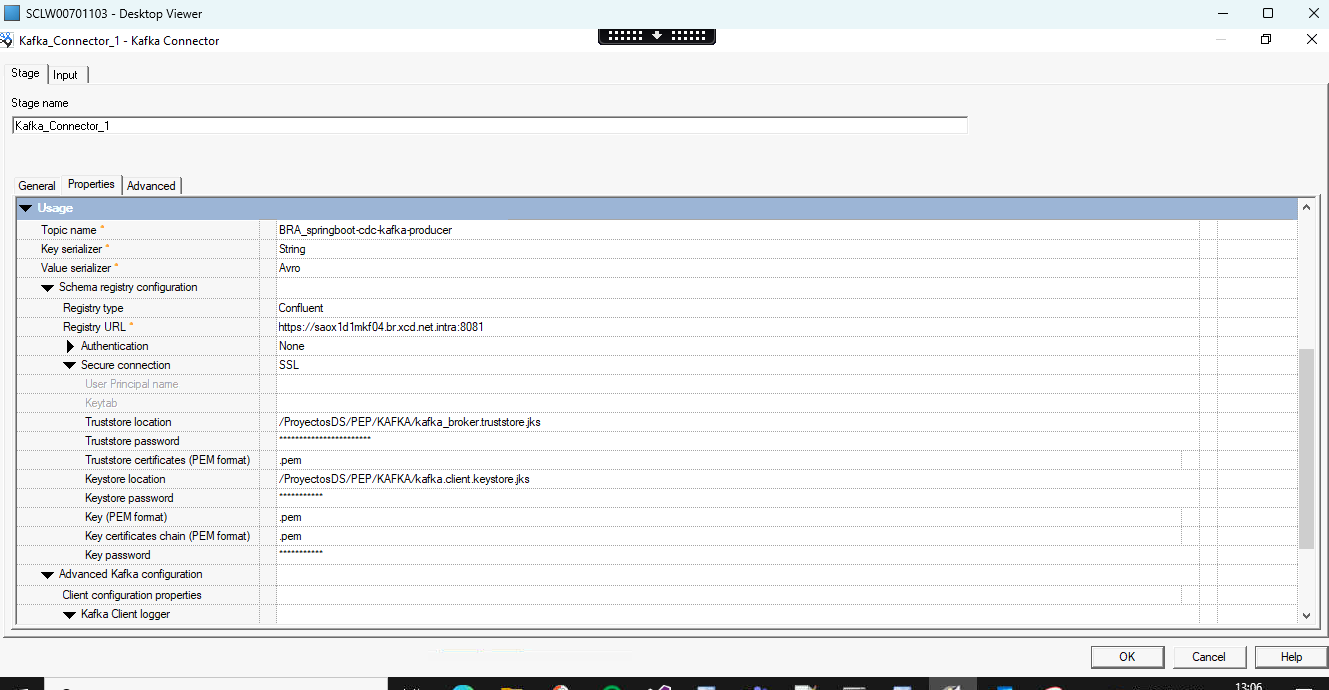Collapse the Usage section
This screenshot has height=690, width=1329.
[26, 208]
